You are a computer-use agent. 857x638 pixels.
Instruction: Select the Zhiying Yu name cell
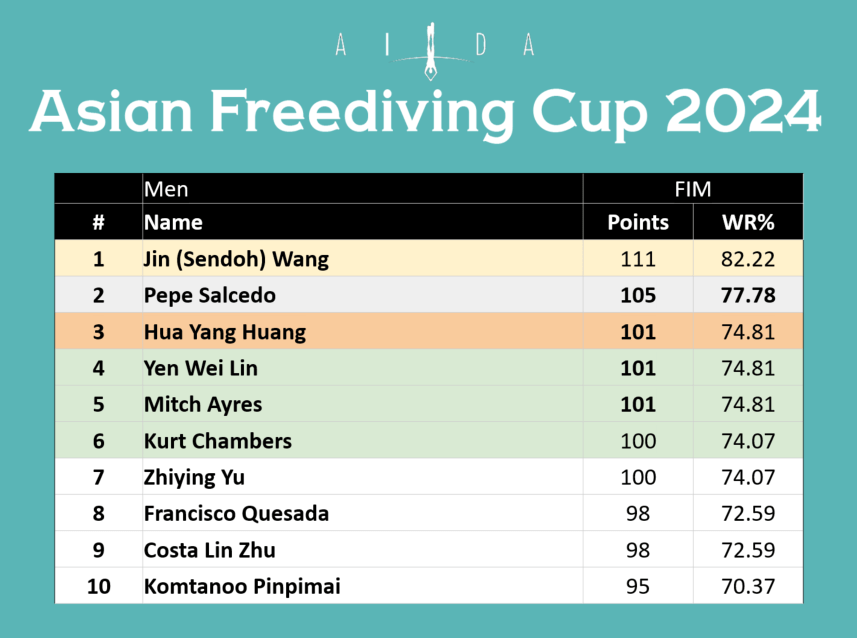tap(194, 477)
